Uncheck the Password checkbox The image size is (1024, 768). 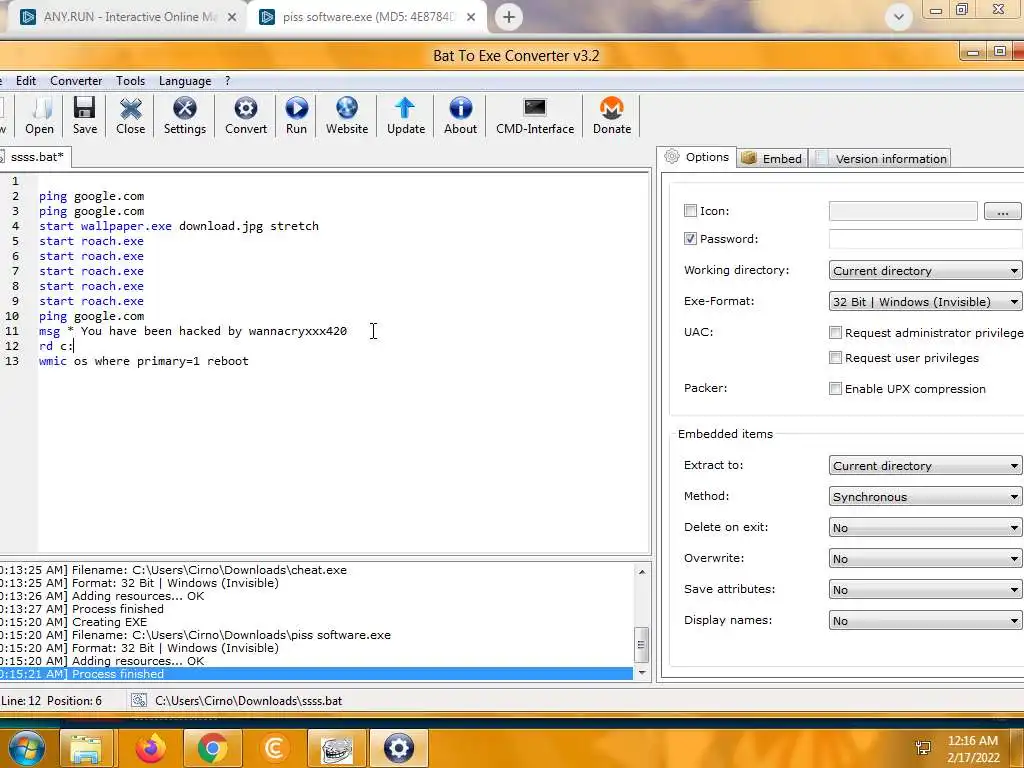[690, 238]
